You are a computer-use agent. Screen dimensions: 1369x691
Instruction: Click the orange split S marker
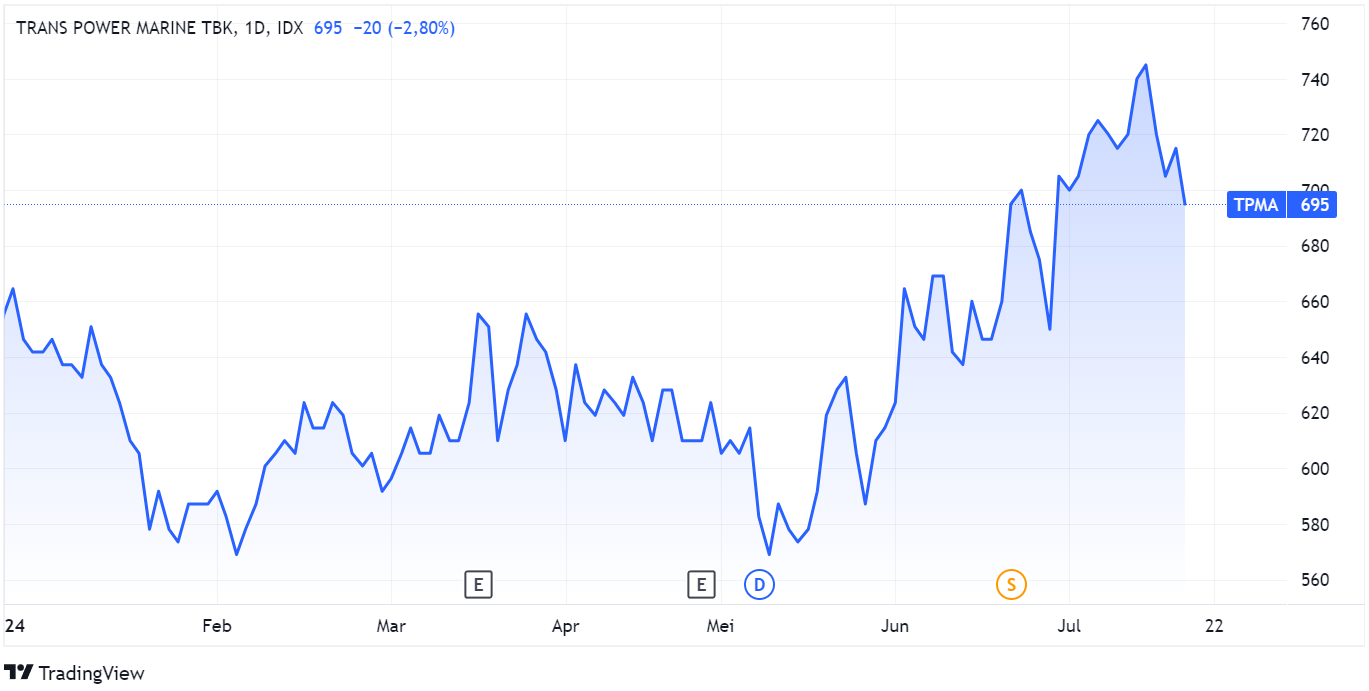[1011, 584]
